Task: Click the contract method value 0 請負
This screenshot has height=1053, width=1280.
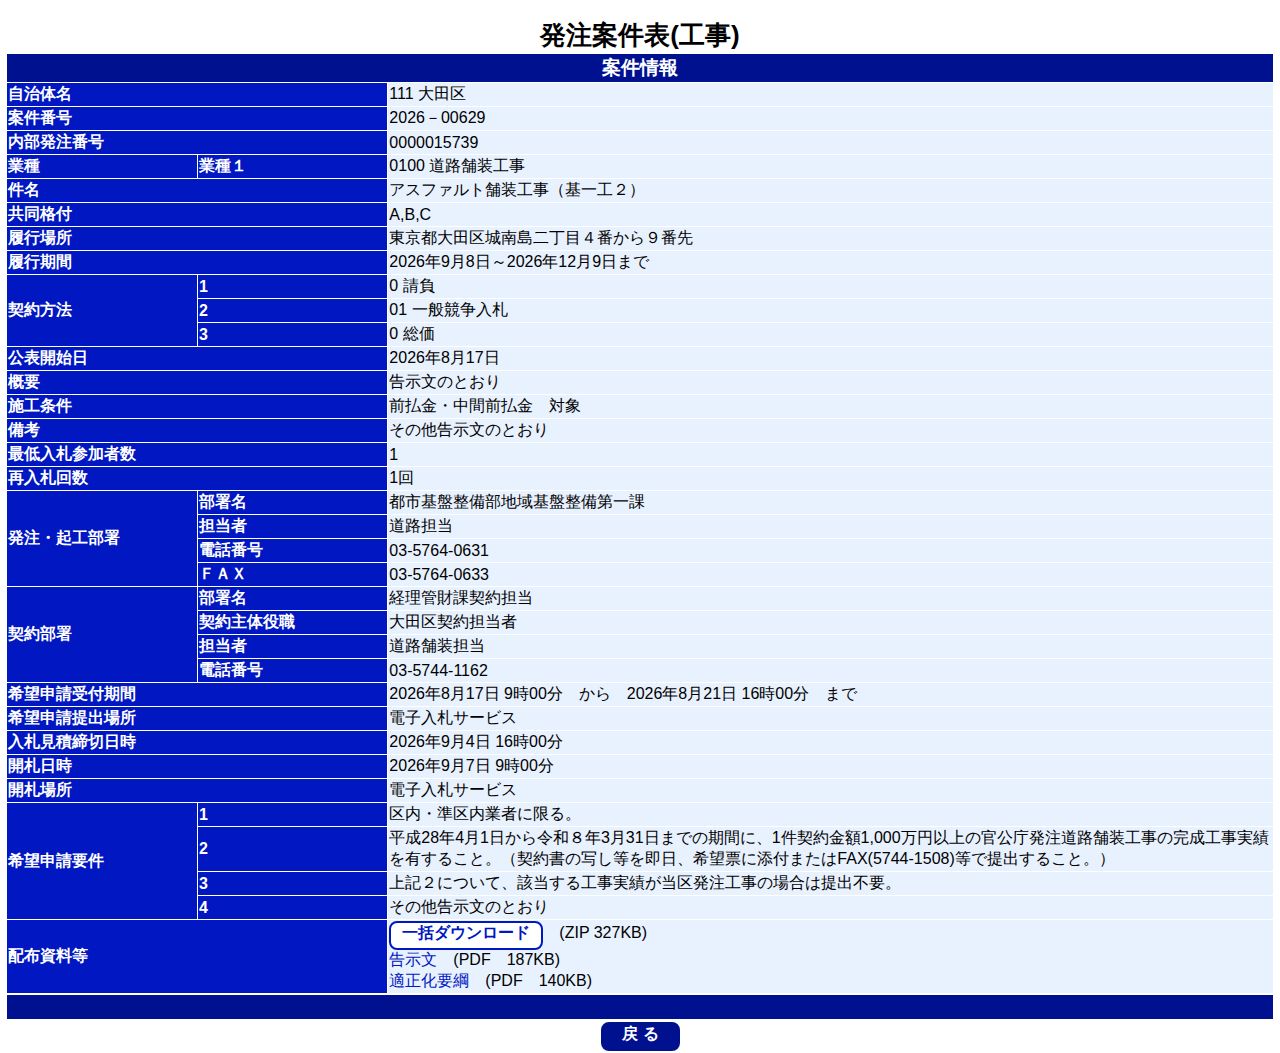Action: (x=412, y=286)
